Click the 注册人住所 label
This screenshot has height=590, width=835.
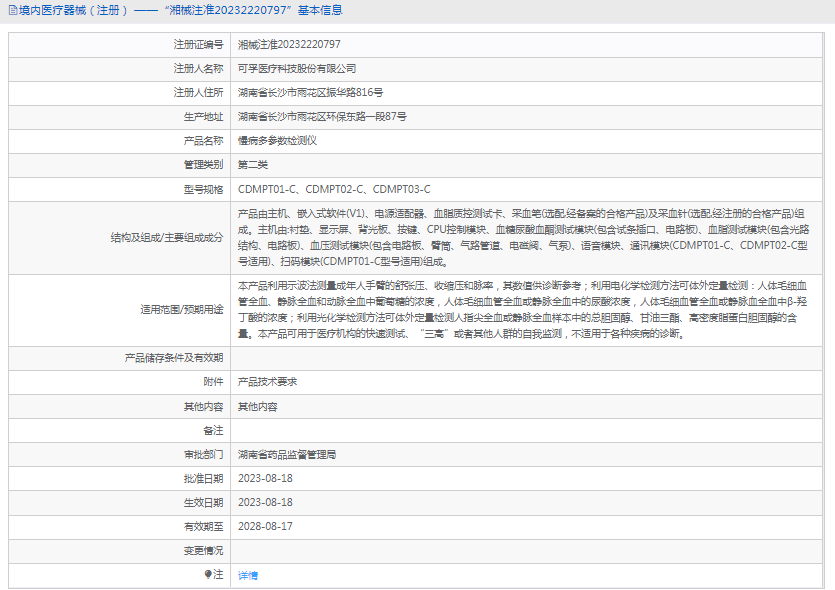click(x=198, y=93)
